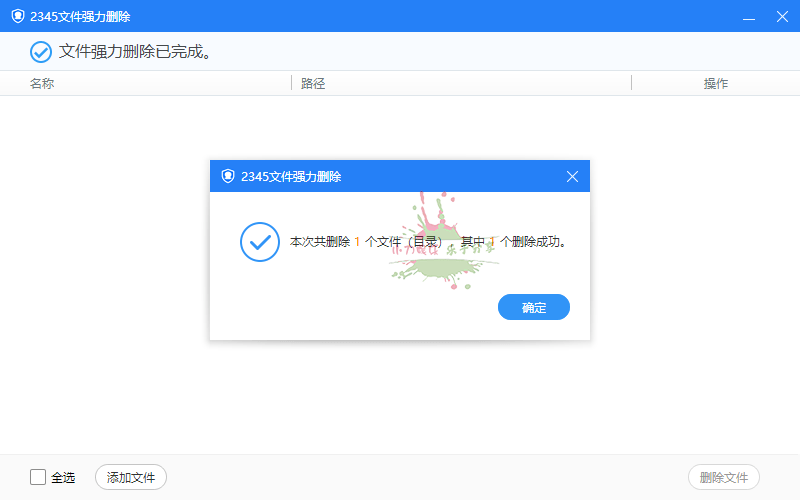This screenshot has height=500, width=800.
Task: Close the 2345文件强力删除 popup dialog
Action: pyautogui.click(x=572, y=176)
